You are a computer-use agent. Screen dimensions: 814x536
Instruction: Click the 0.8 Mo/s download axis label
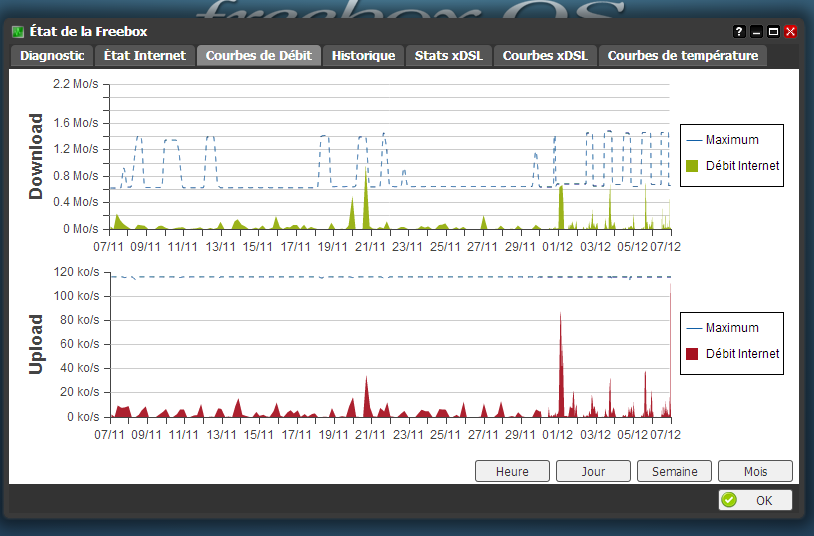(x=75, y=176)
